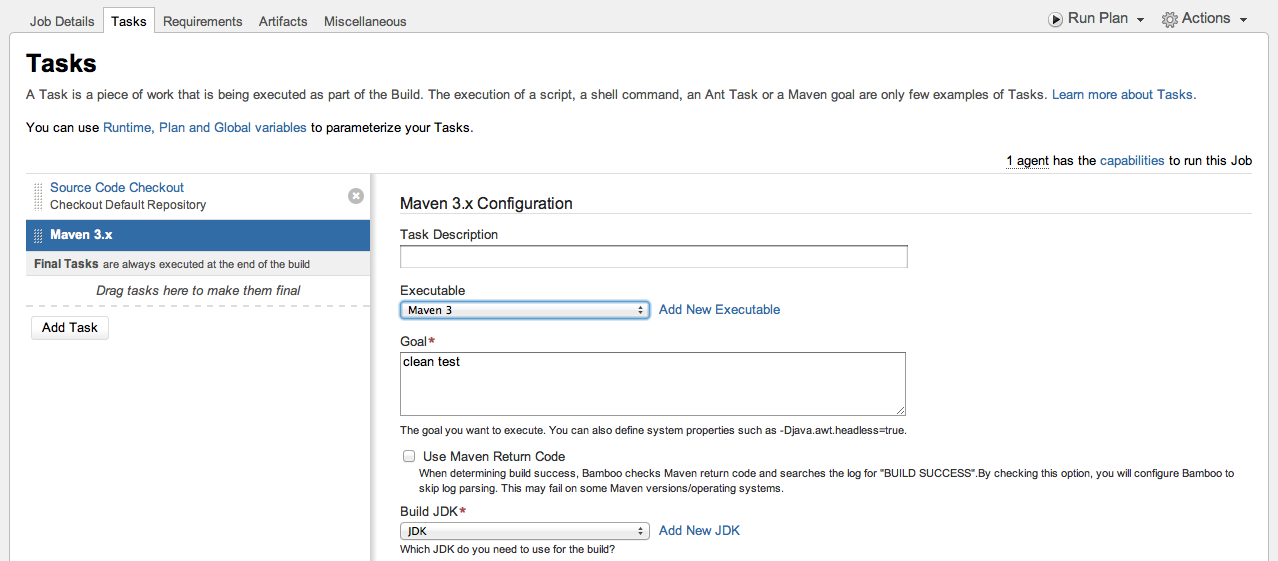The width and height of the screenshot is (1278, 561).
Task: Expand the Actions dropdown arrow
Action: tap(1243, 20)
